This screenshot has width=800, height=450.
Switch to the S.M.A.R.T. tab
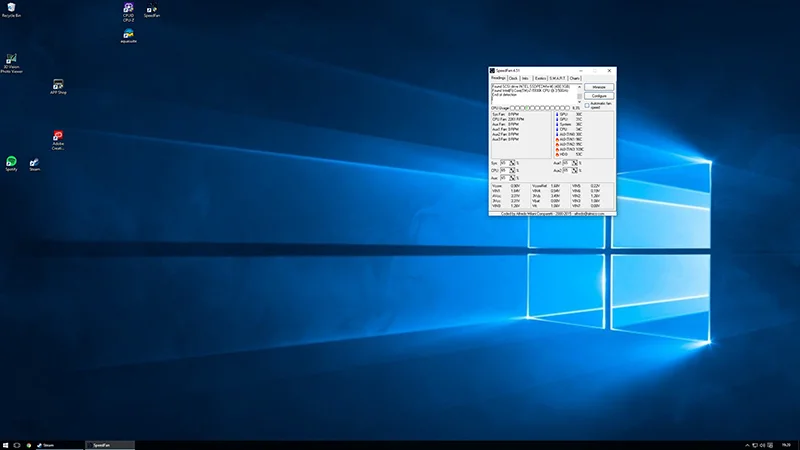point(558,79)
